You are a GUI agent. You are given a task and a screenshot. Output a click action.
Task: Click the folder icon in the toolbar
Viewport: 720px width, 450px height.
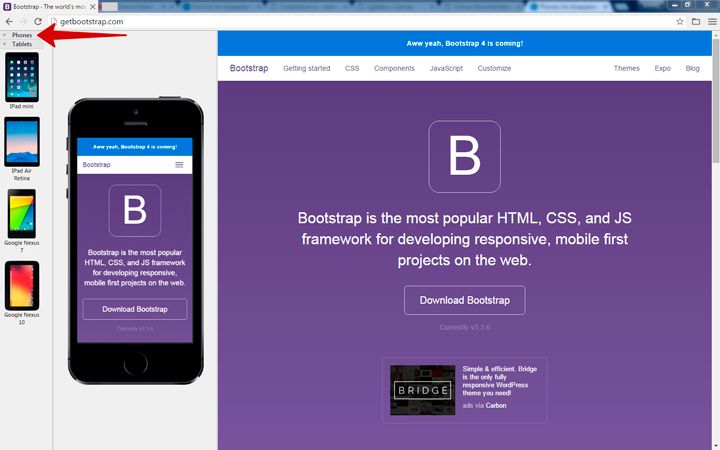(696, 21)
